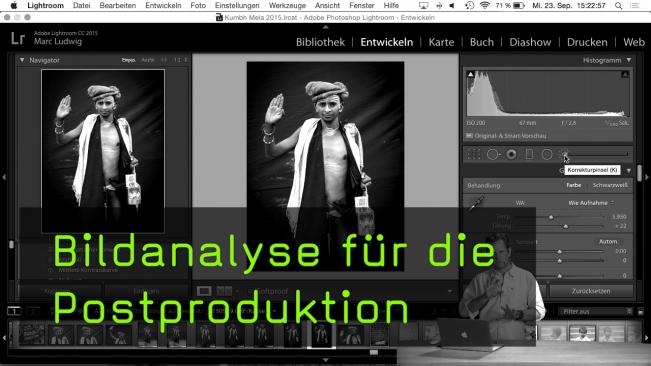Select the before/after comparison view icon
Screen dimensions: 651x366
tap(224, 291)
